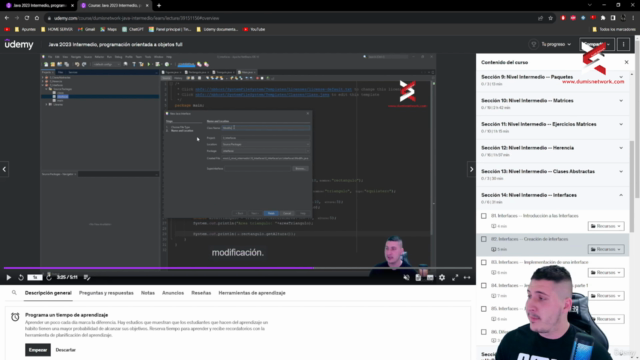Check lecture 05 Interfaces checkbox
Image resolution: width=640 pixels, height=360 pixels.
coord(484,309)
